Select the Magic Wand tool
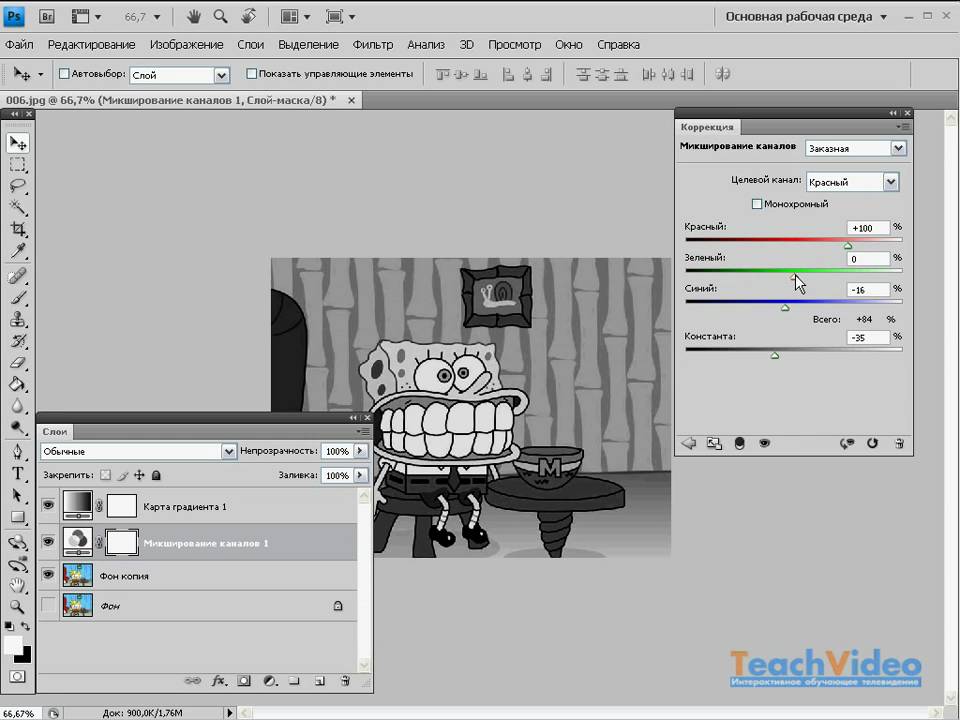Image resolution: width=960 pixels, height=720 pixels. 18,207
